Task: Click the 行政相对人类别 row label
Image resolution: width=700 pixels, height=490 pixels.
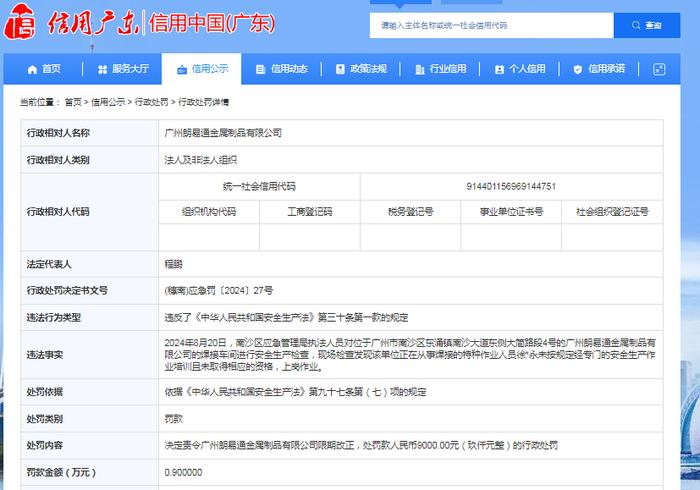Action: [x=58, y=160]
